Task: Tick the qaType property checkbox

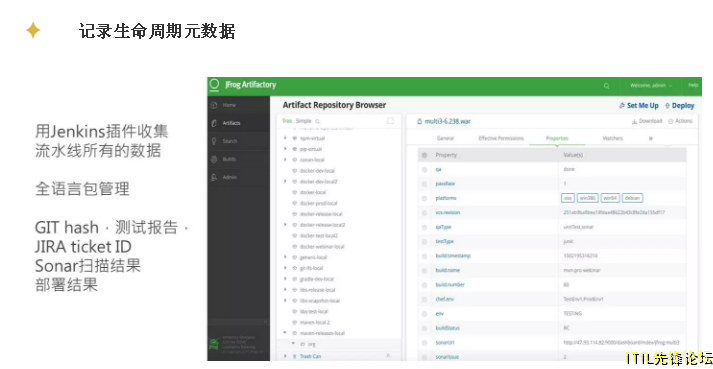Action: (424, 227)
